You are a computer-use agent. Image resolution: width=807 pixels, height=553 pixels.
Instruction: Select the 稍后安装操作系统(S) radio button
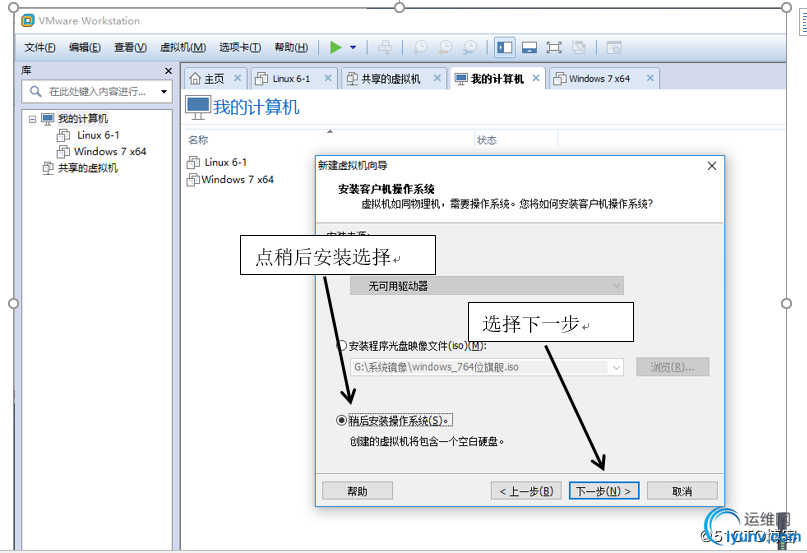[341, 420]
